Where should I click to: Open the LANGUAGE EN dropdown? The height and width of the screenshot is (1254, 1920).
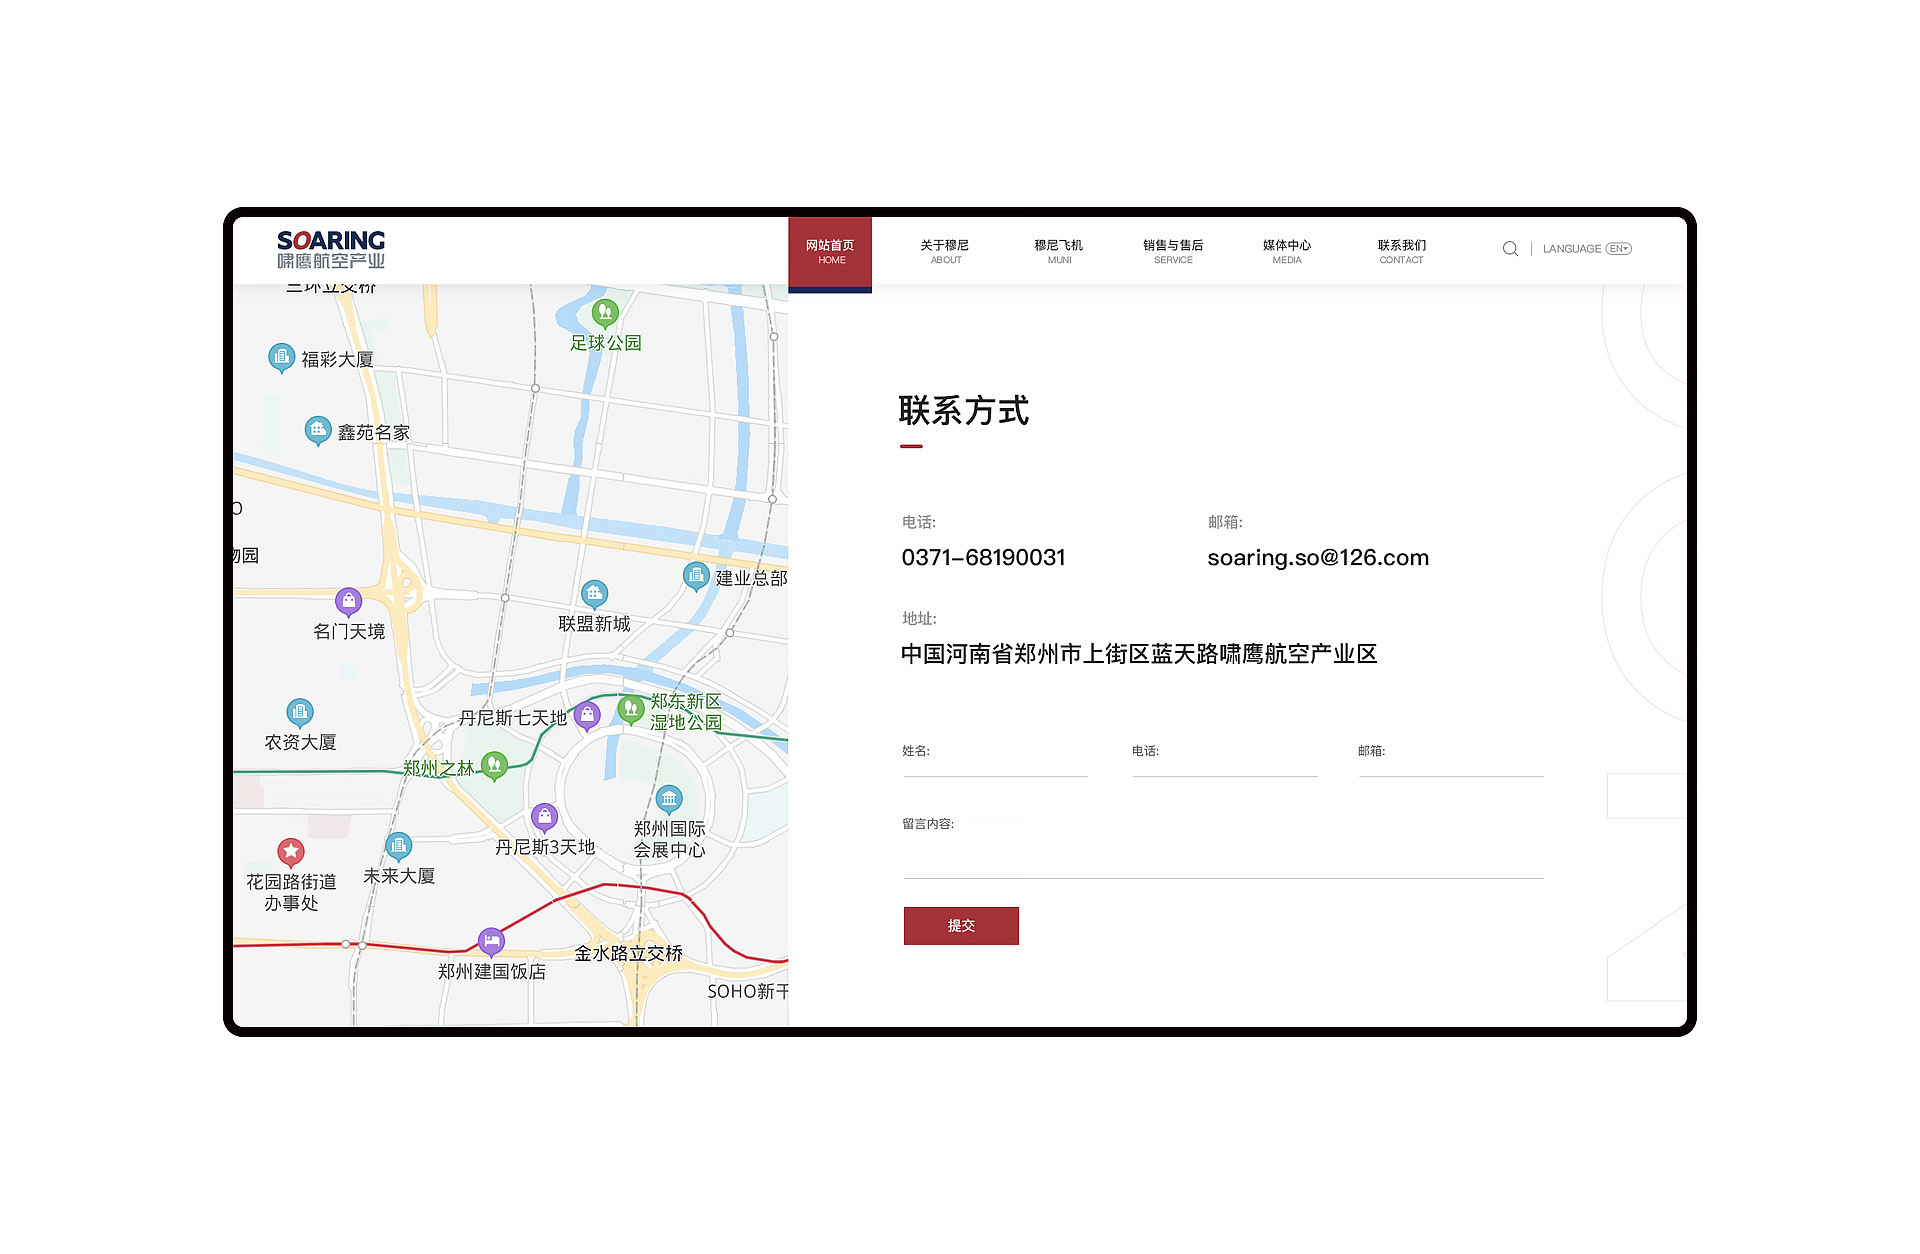pos(1587,249)
